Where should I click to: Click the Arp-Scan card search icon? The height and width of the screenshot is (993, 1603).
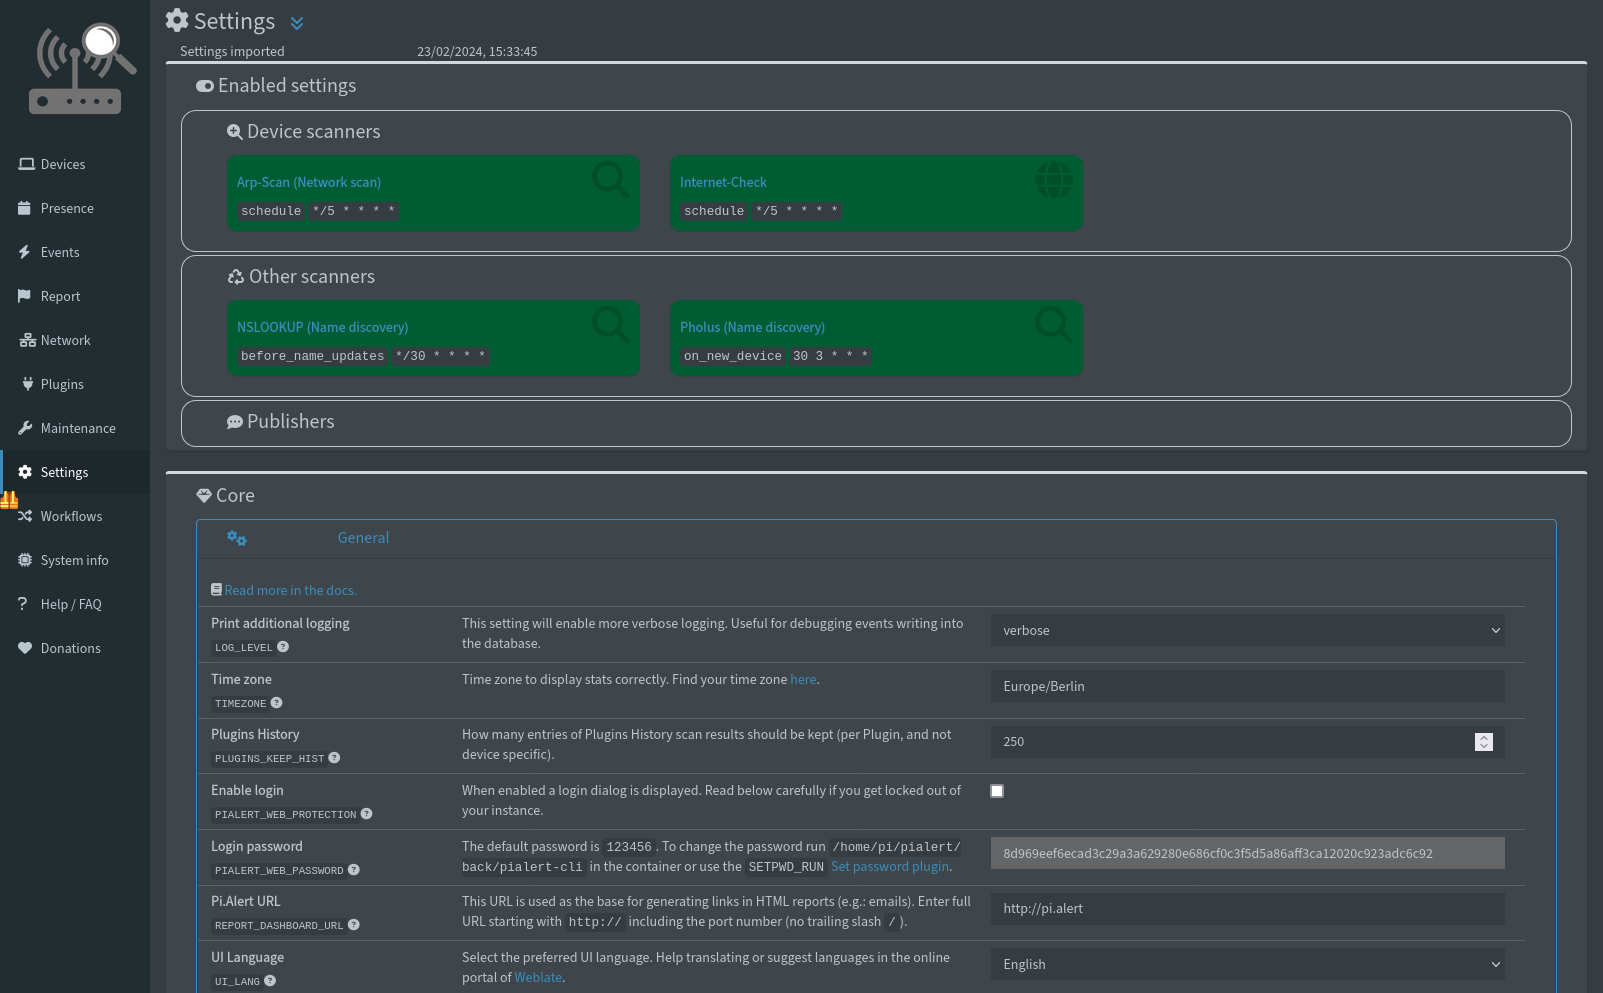610,180
